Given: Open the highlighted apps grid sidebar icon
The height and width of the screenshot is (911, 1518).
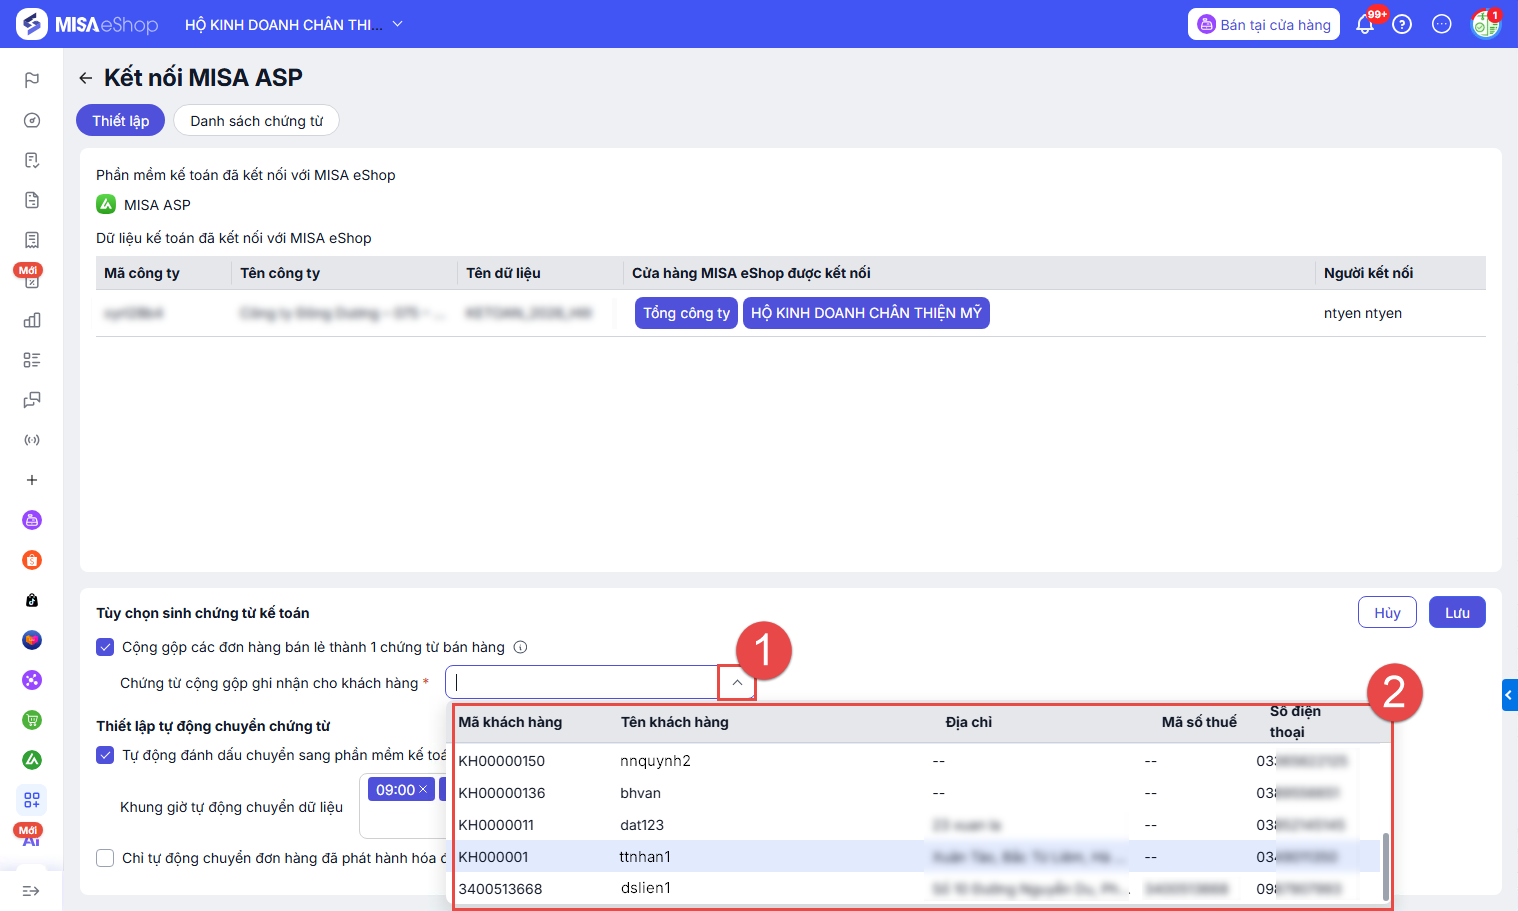Looking at the screenshot, I should coord(32,800).
